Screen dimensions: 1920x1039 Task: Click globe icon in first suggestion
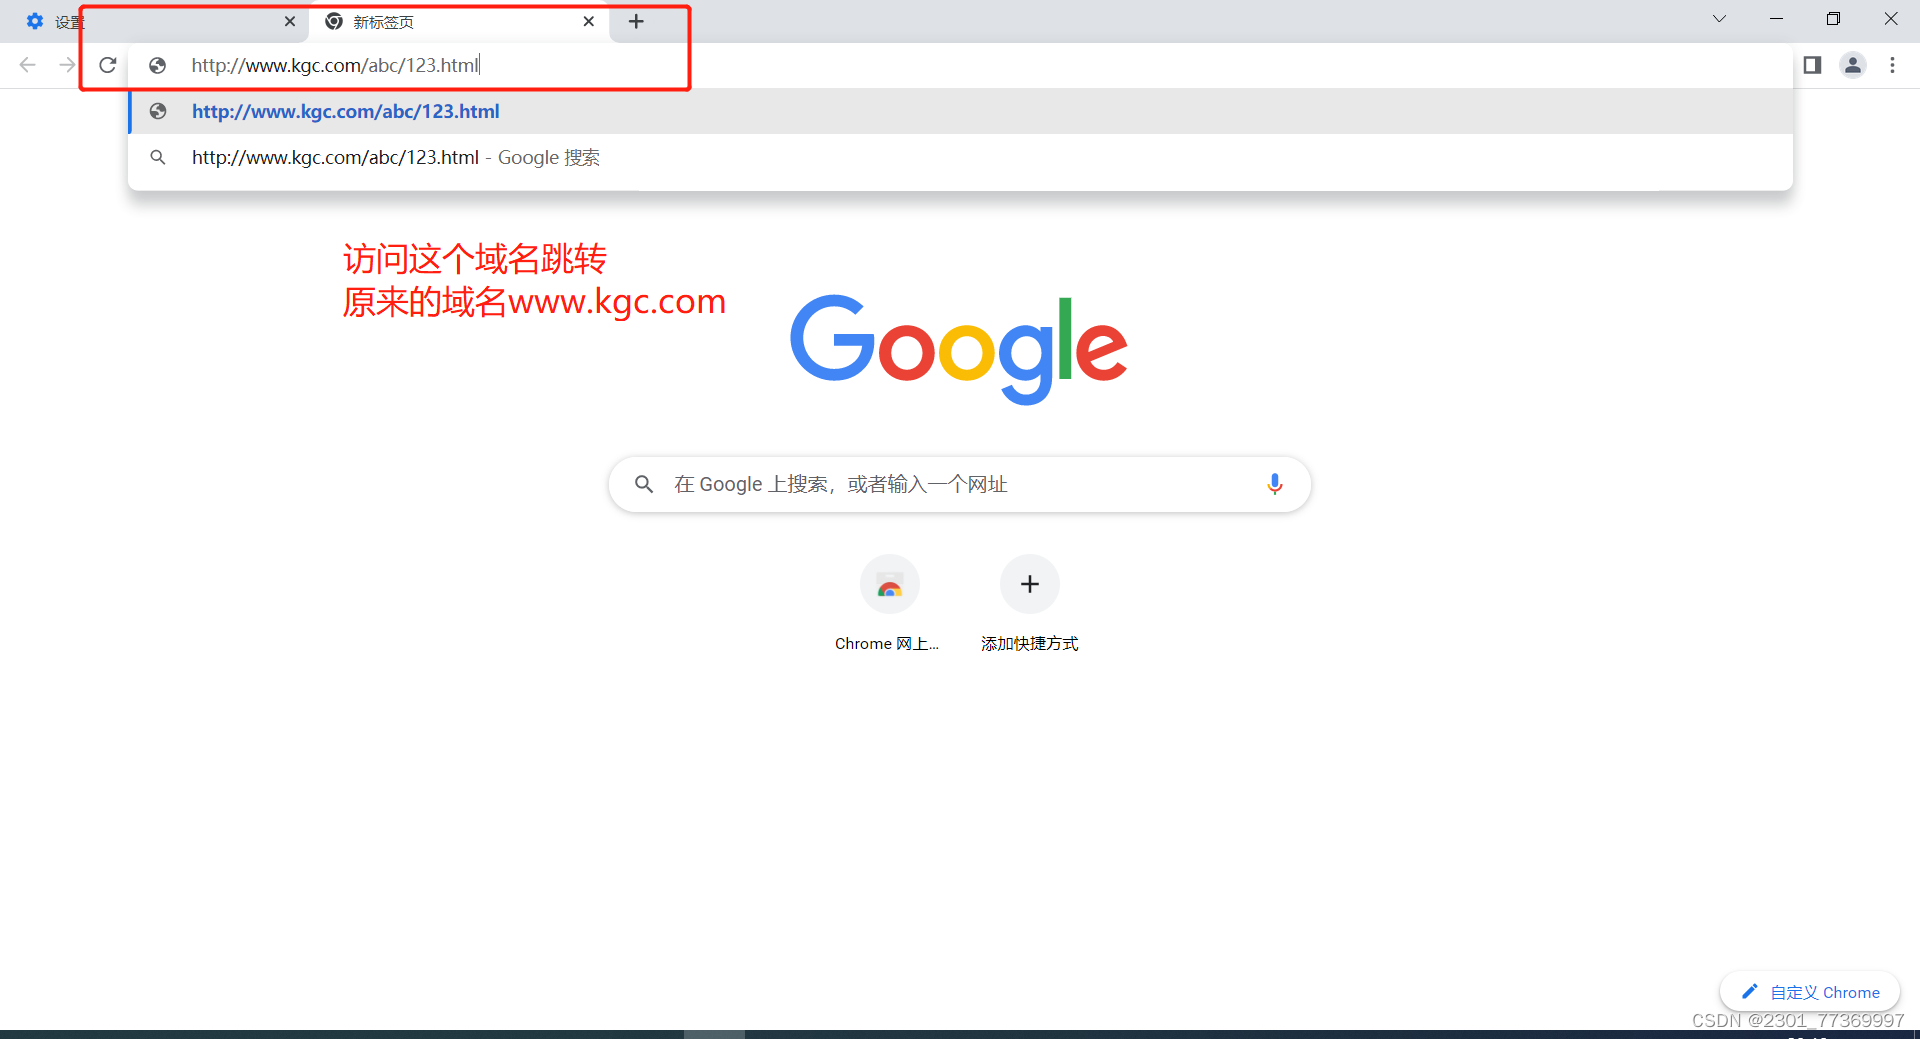click(x=158, y=111)
